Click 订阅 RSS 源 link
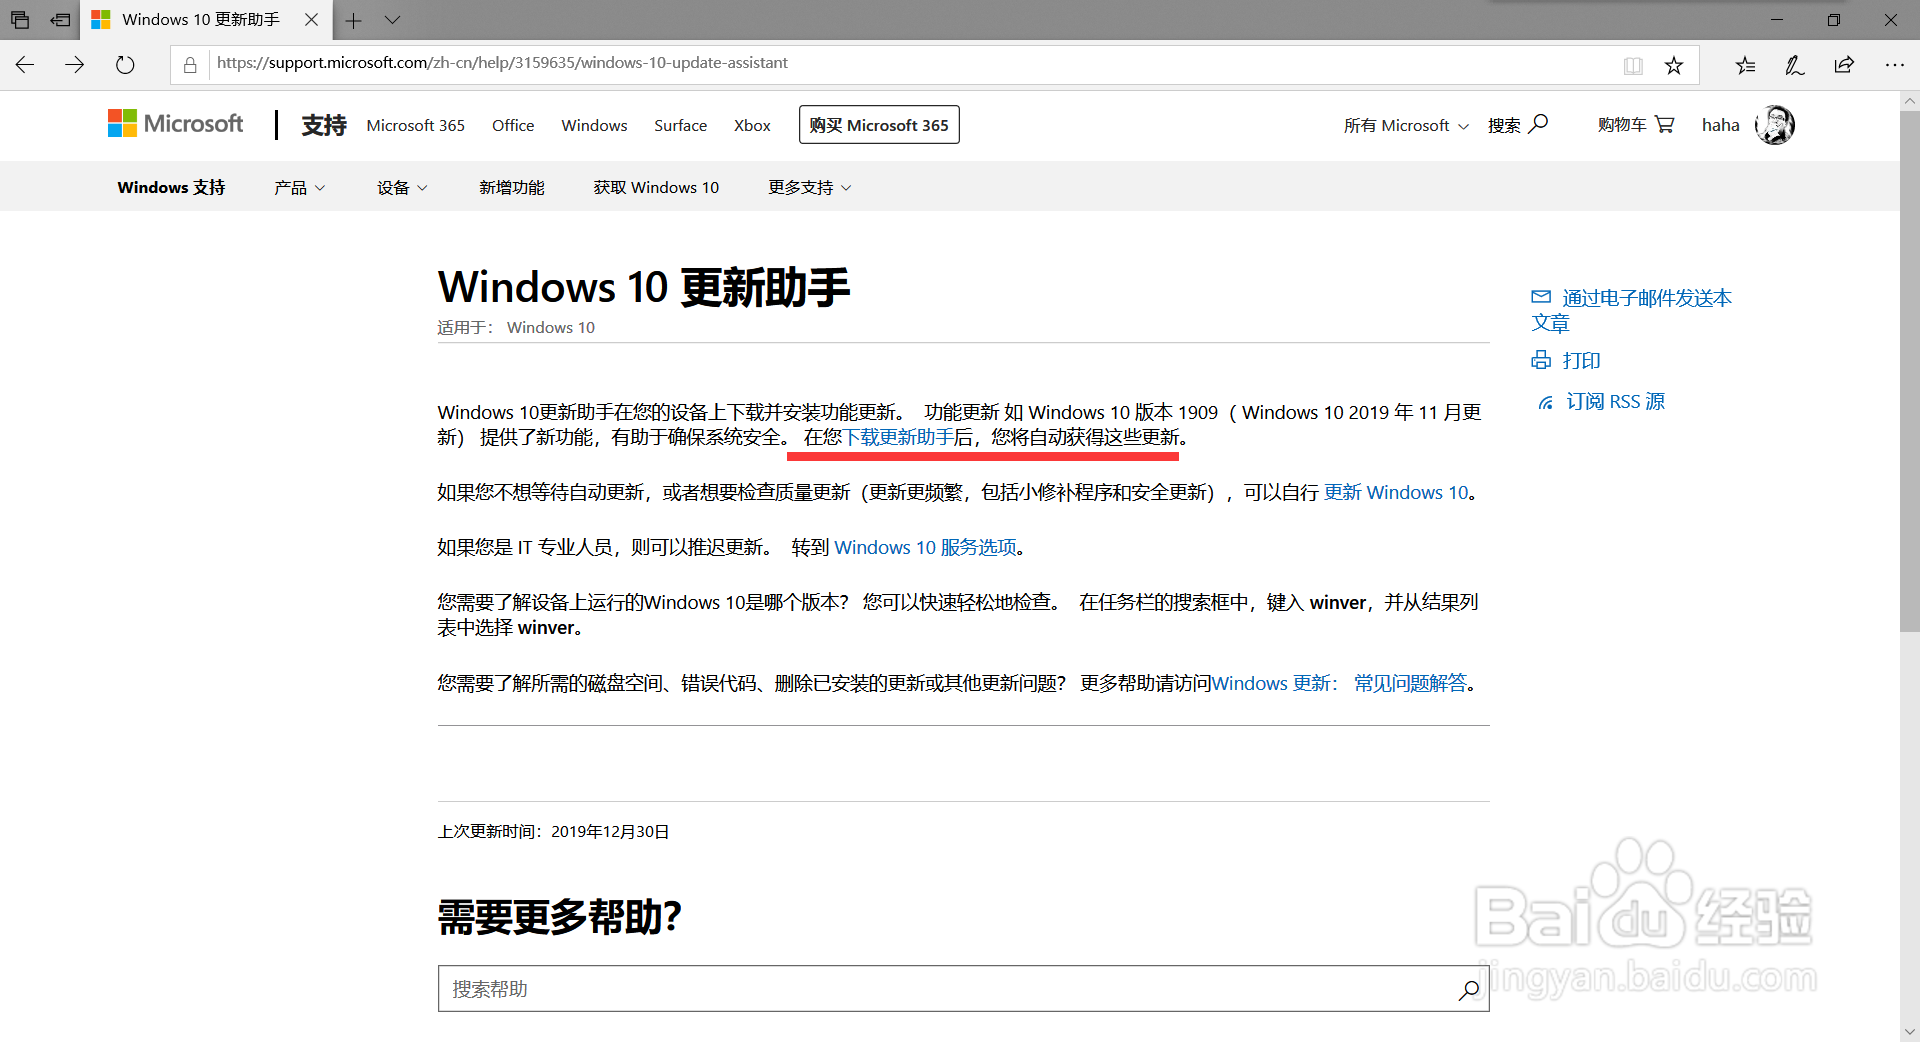The width and height of the screenshot is (1920, 1042). [1615, 402]
